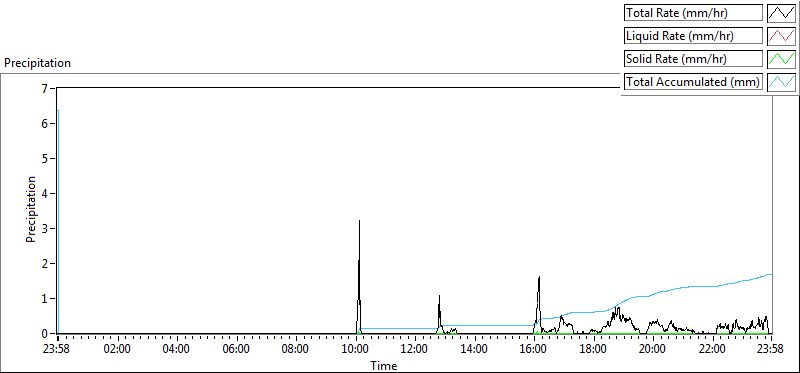The width and height of the screenshot is (800, 373).
Task: Click the 1 value on the y-axis
Action: tap(44, 299)
